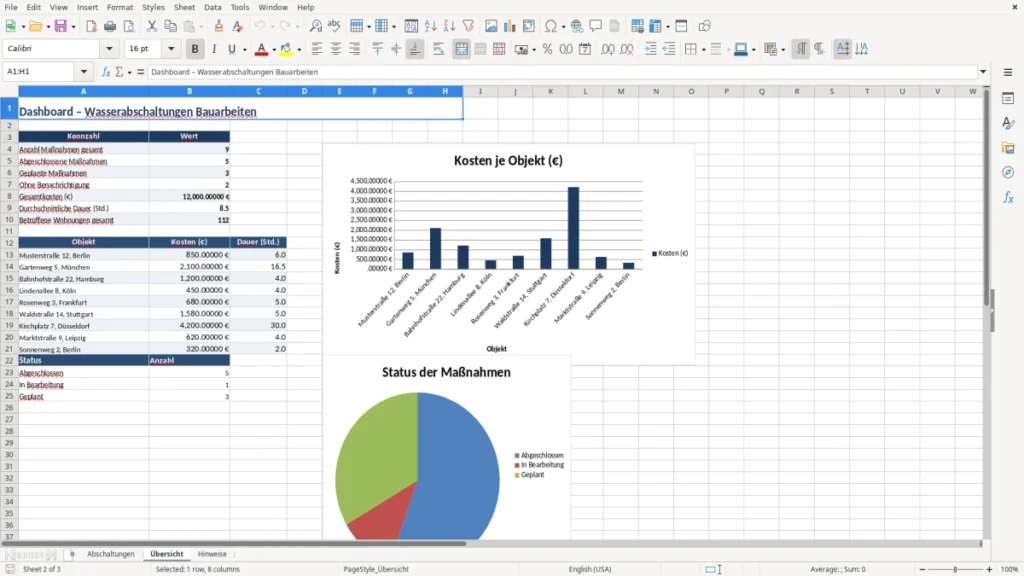This screenshot has width=1024, height=576.
Task: Sort descending
Action: coord(449,26)
